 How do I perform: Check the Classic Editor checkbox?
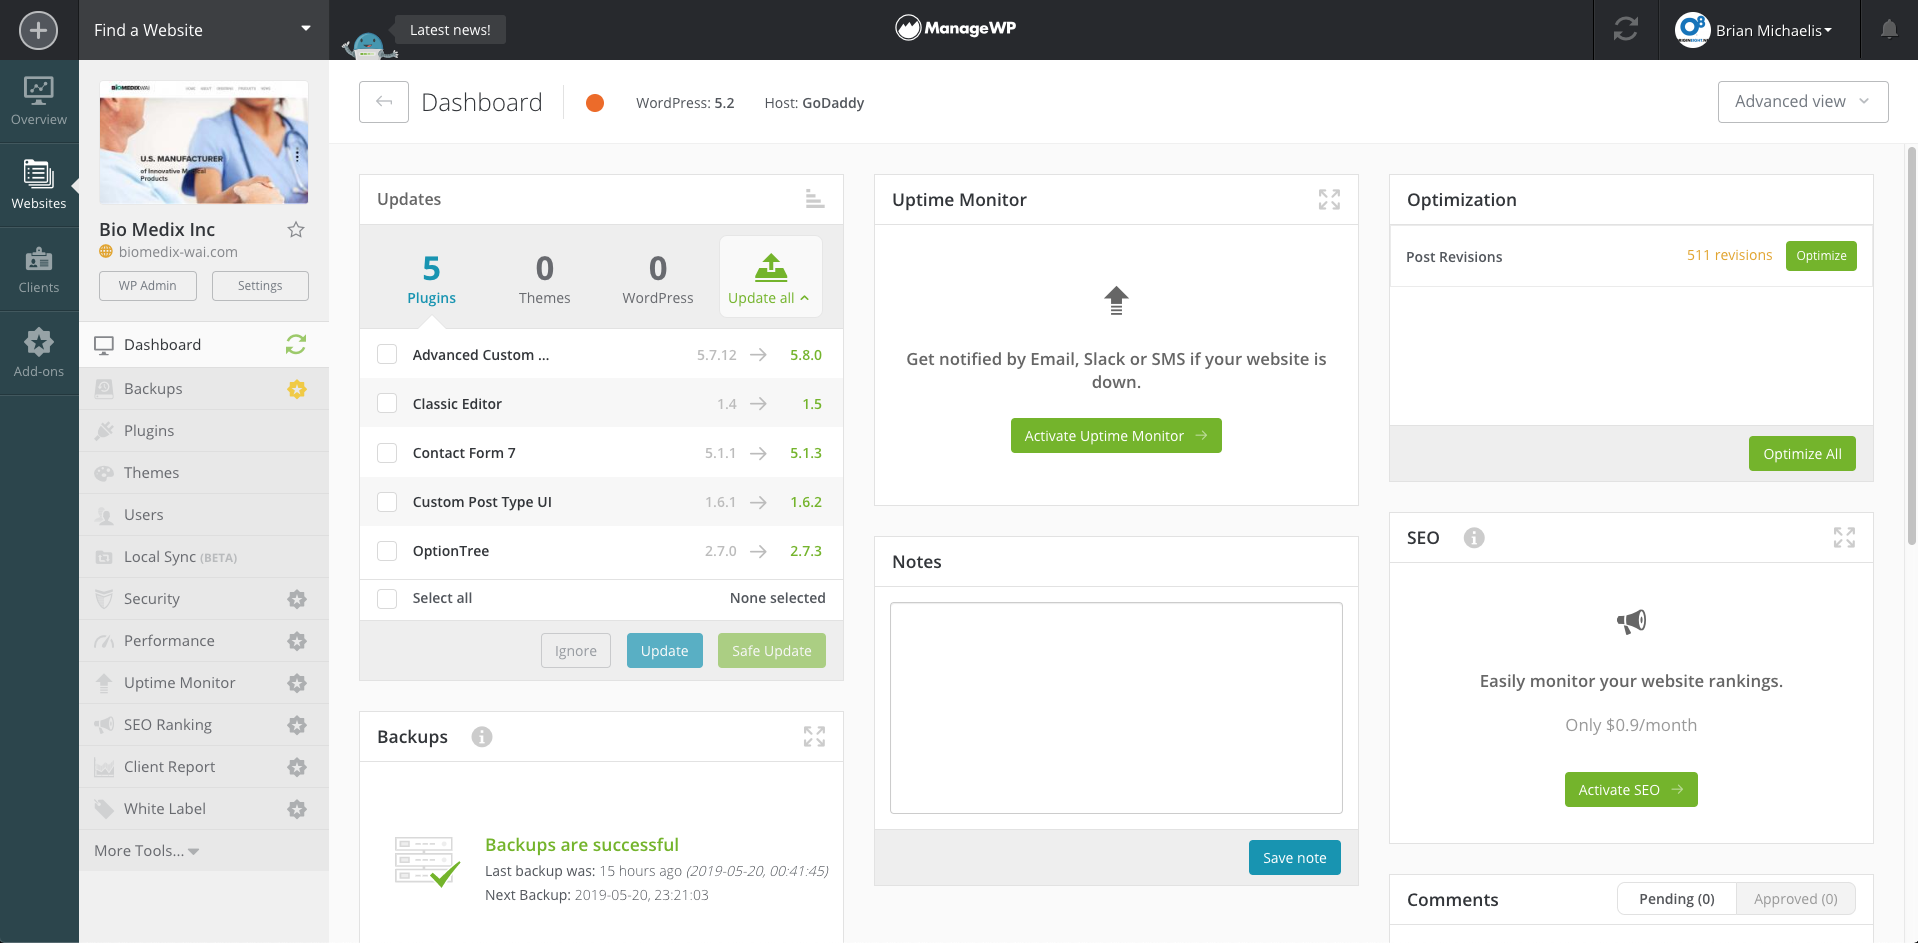coord(387,404)
